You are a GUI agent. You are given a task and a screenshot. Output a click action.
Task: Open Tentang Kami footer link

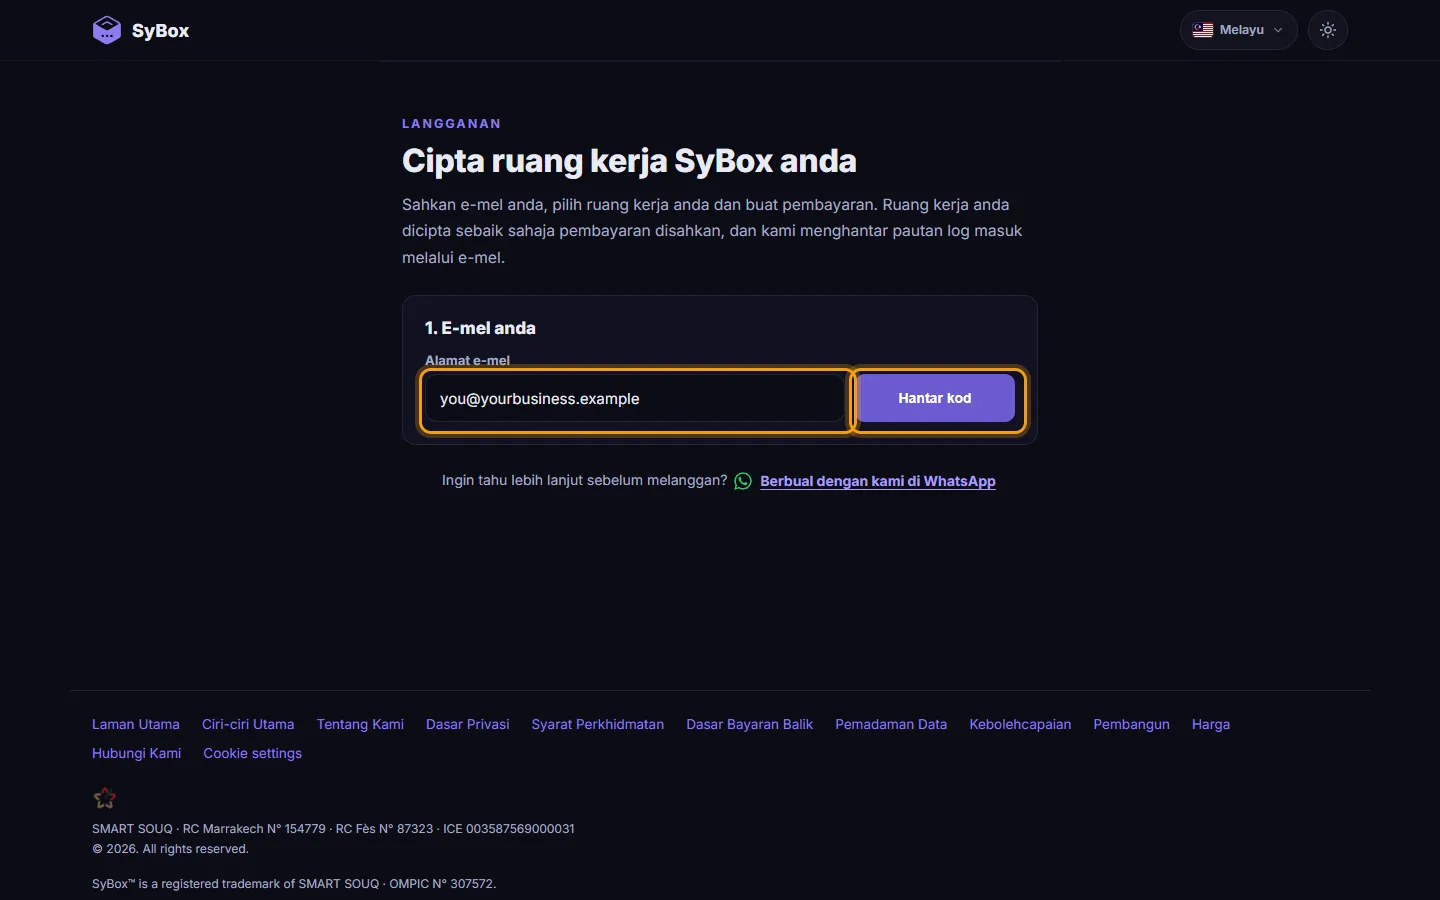(360, 724)
